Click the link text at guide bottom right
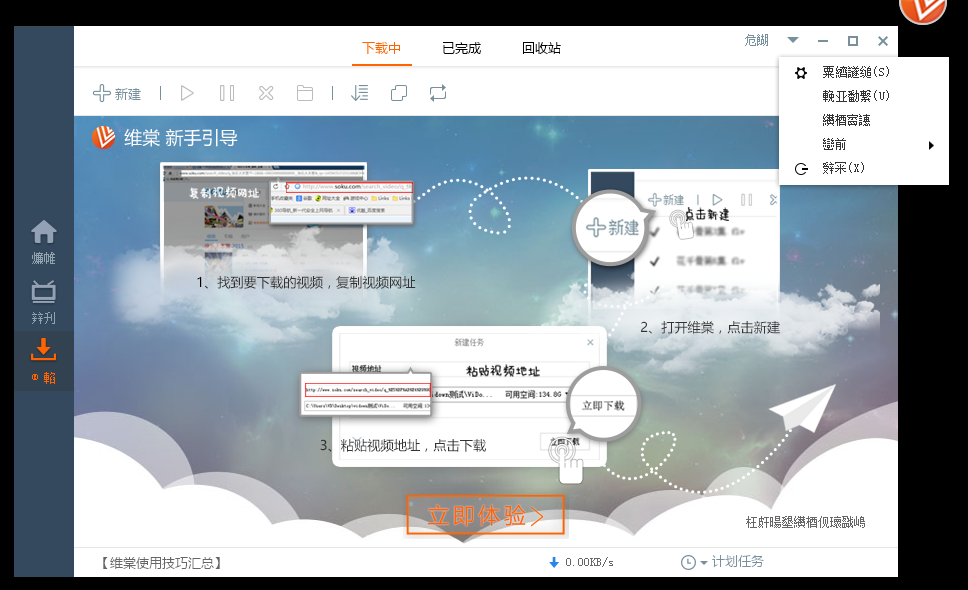 [x=806, y=523]
